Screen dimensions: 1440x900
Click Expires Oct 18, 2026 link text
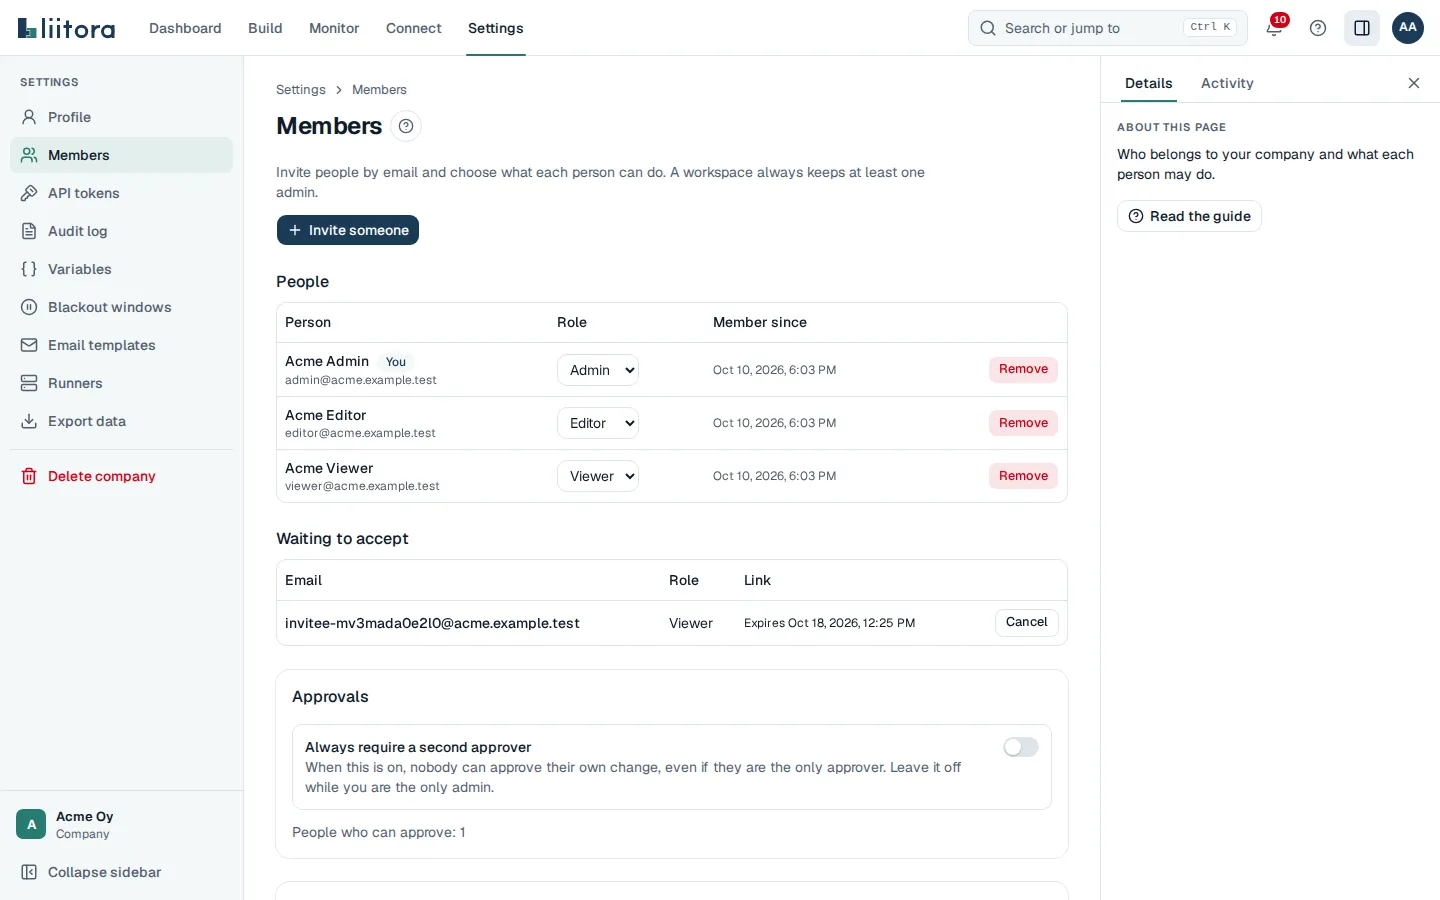(x=829, y=623)
